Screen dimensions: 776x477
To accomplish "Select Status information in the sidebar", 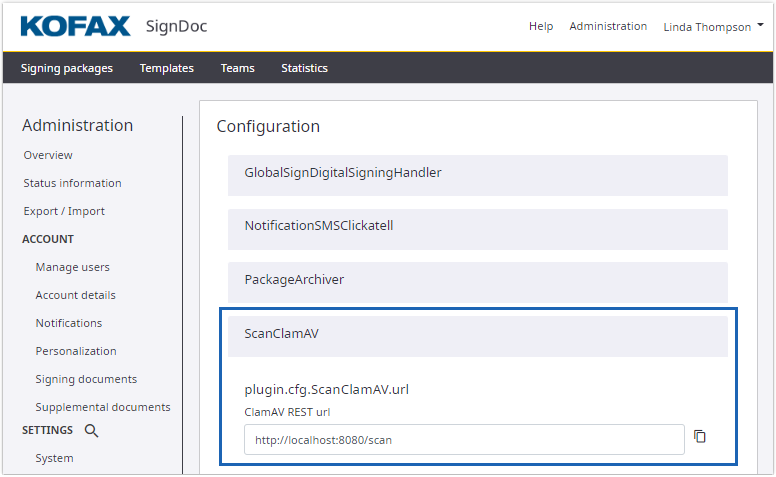I will click(72, 183).
